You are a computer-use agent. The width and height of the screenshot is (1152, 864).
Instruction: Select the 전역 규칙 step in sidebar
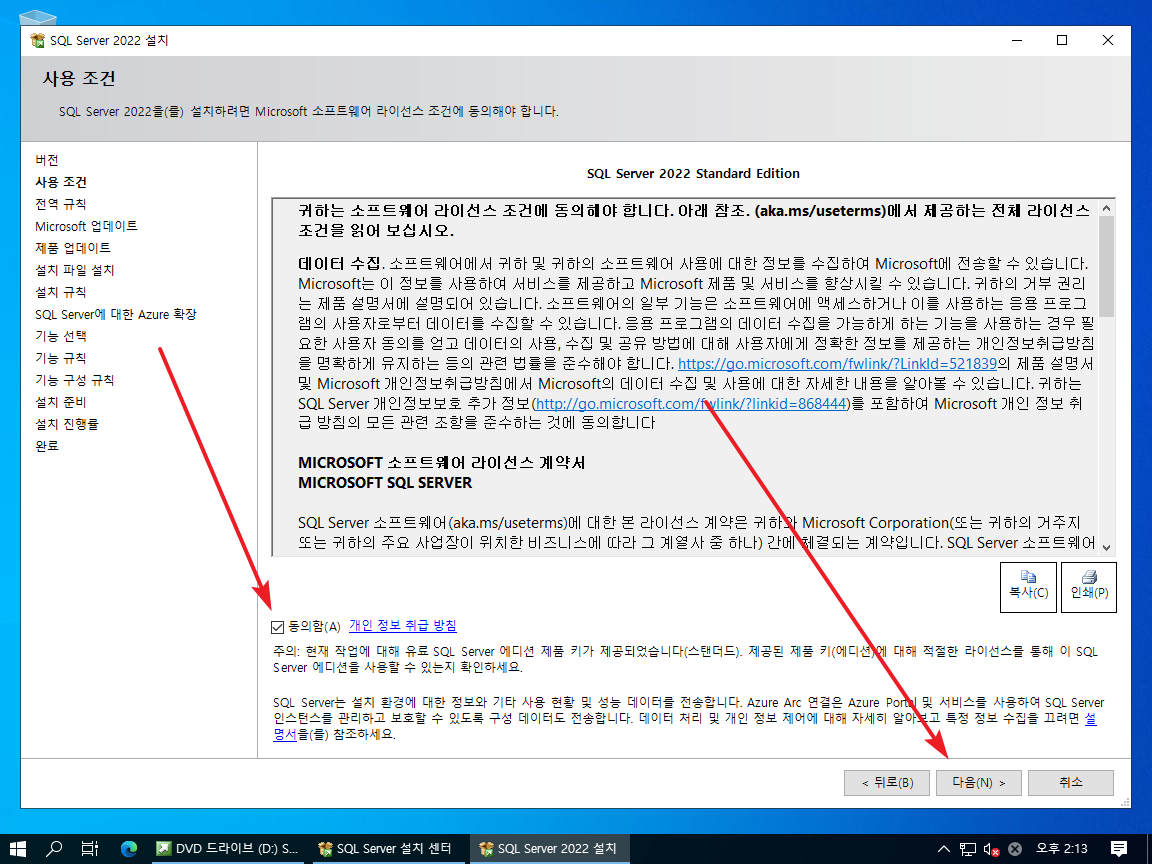click(x=61, y=204)
